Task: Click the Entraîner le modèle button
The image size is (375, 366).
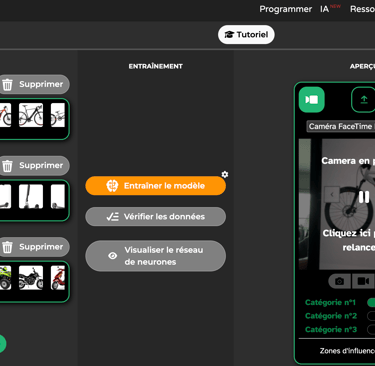Action: coord(155,186)
